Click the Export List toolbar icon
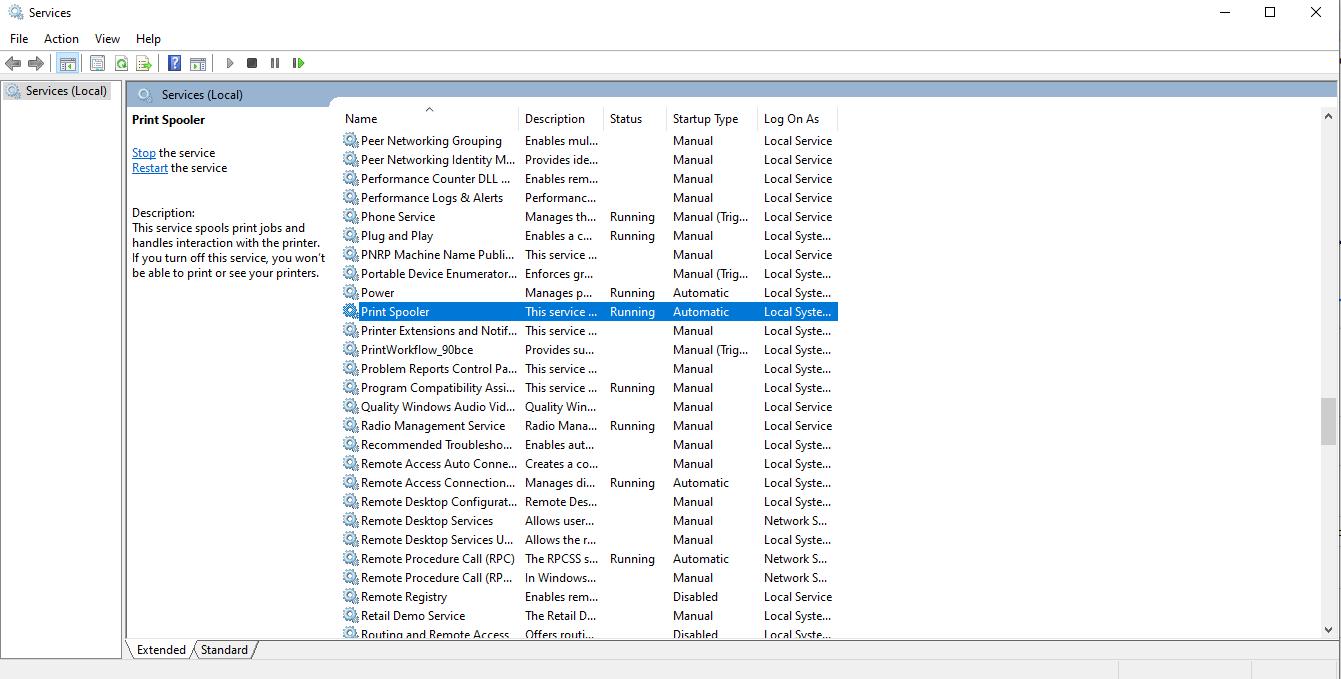The height and width of the screenshot is (679, 1341). (x=144, y=63)
